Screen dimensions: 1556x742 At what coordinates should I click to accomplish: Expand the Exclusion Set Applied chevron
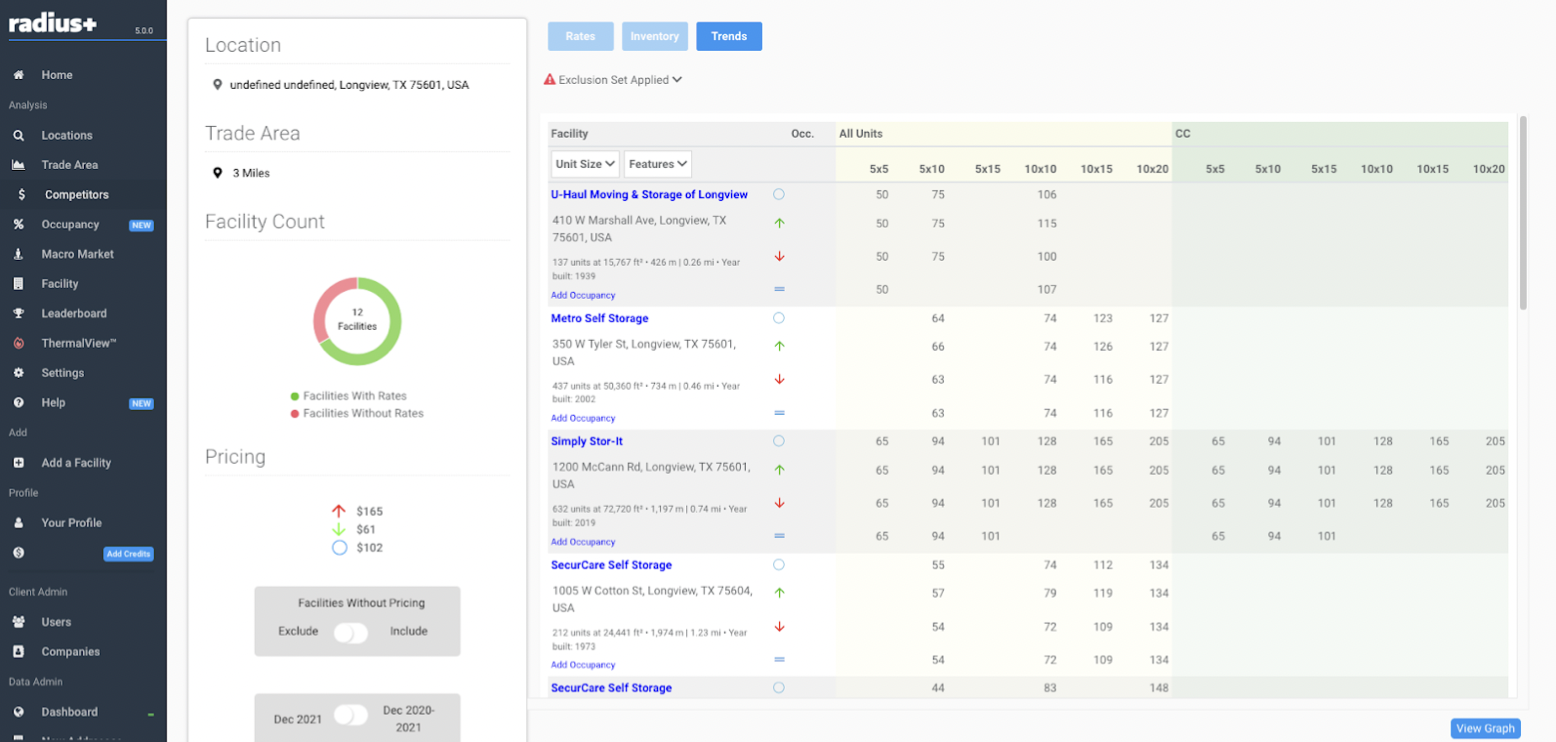pos(677,79)
